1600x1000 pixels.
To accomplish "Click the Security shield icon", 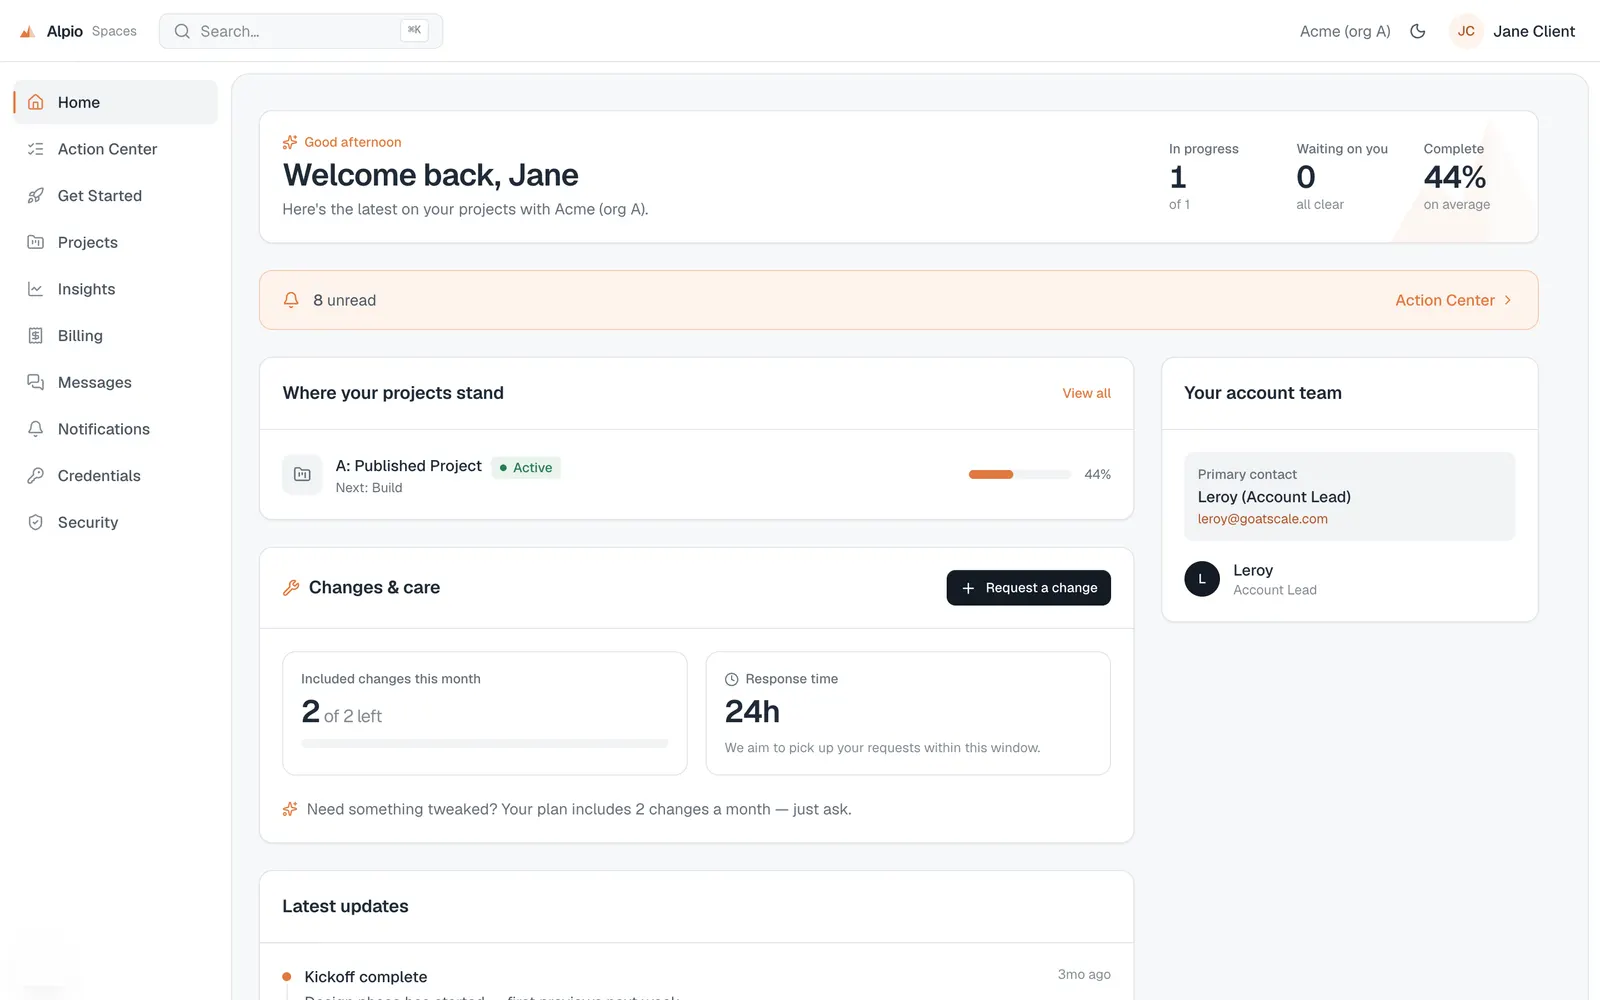I will [36, 522].
